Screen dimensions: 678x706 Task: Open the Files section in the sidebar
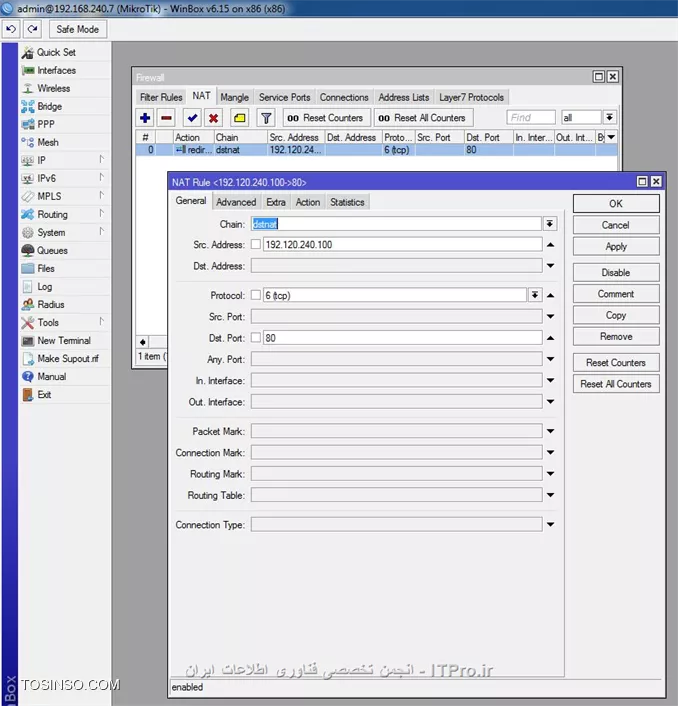coord(46,268)
